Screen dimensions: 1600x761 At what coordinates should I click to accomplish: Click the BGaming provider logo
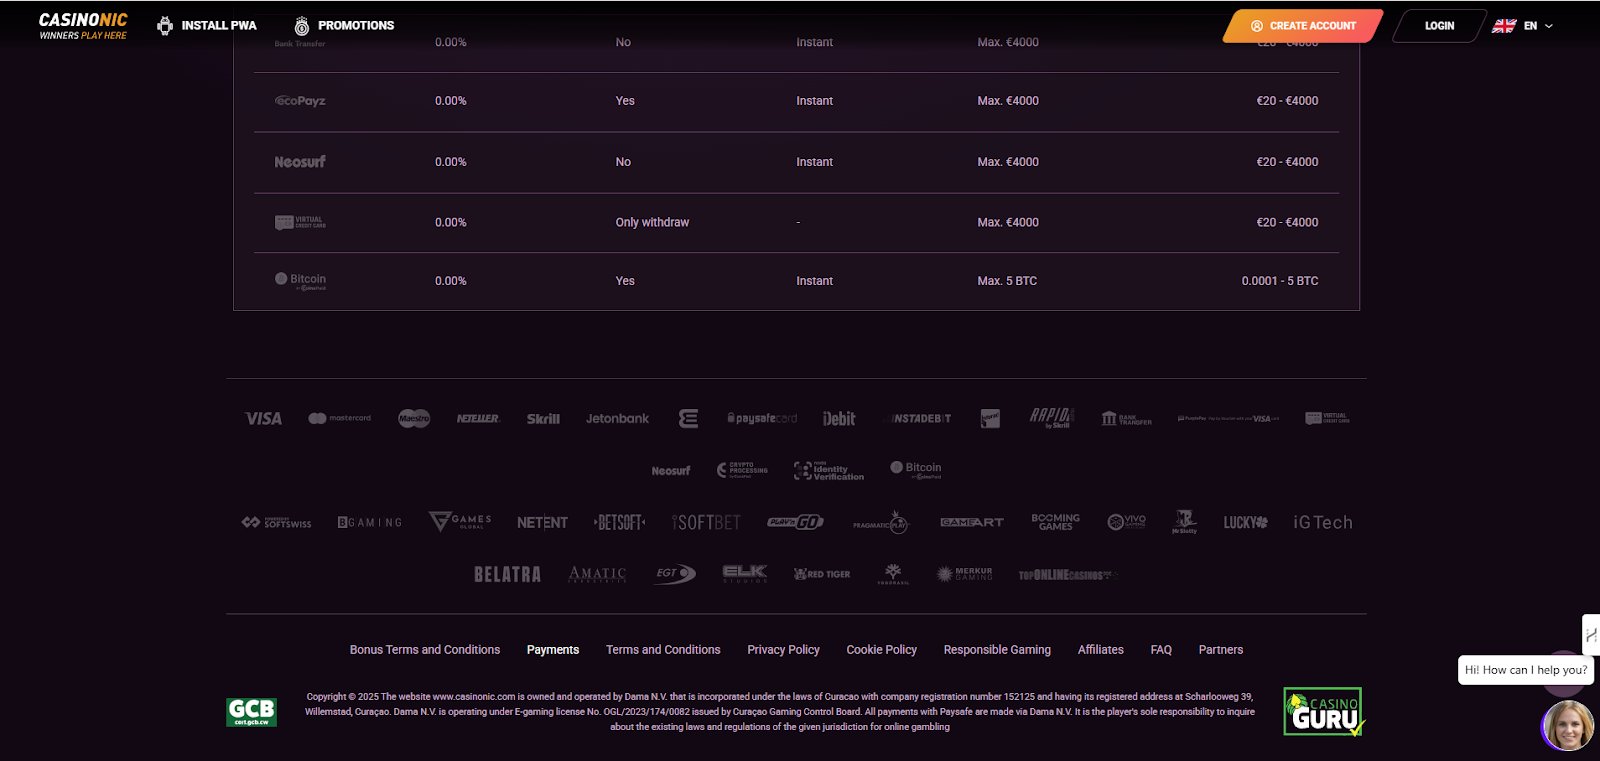click(370, 523)
